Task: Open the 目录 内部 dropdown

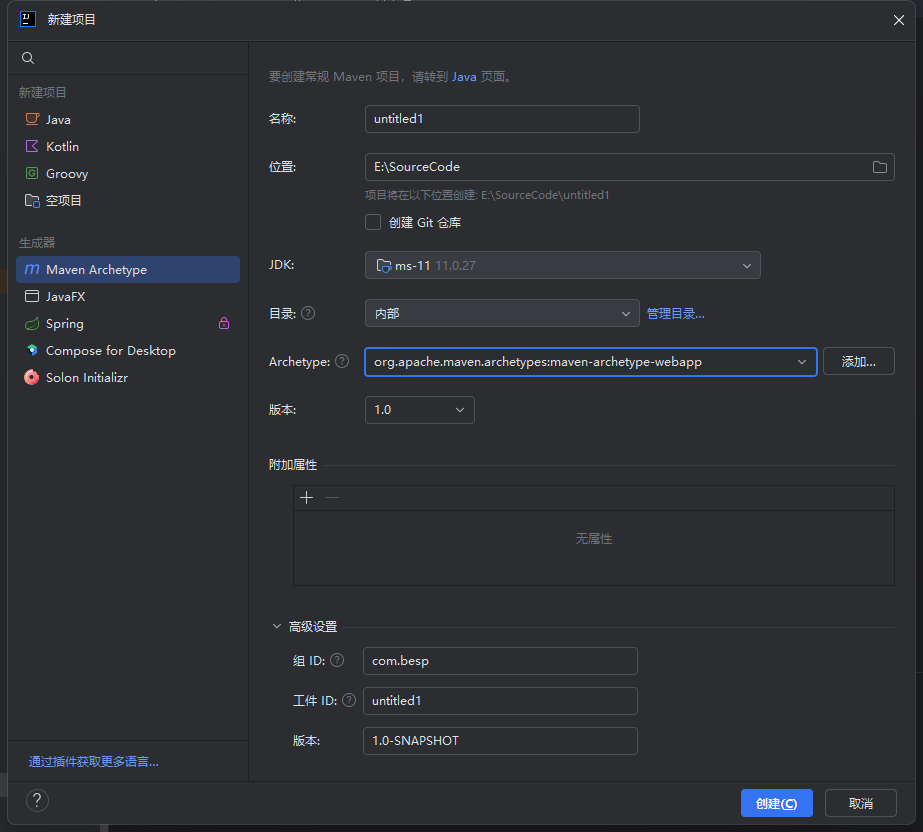Action: [x=502, y=313]
